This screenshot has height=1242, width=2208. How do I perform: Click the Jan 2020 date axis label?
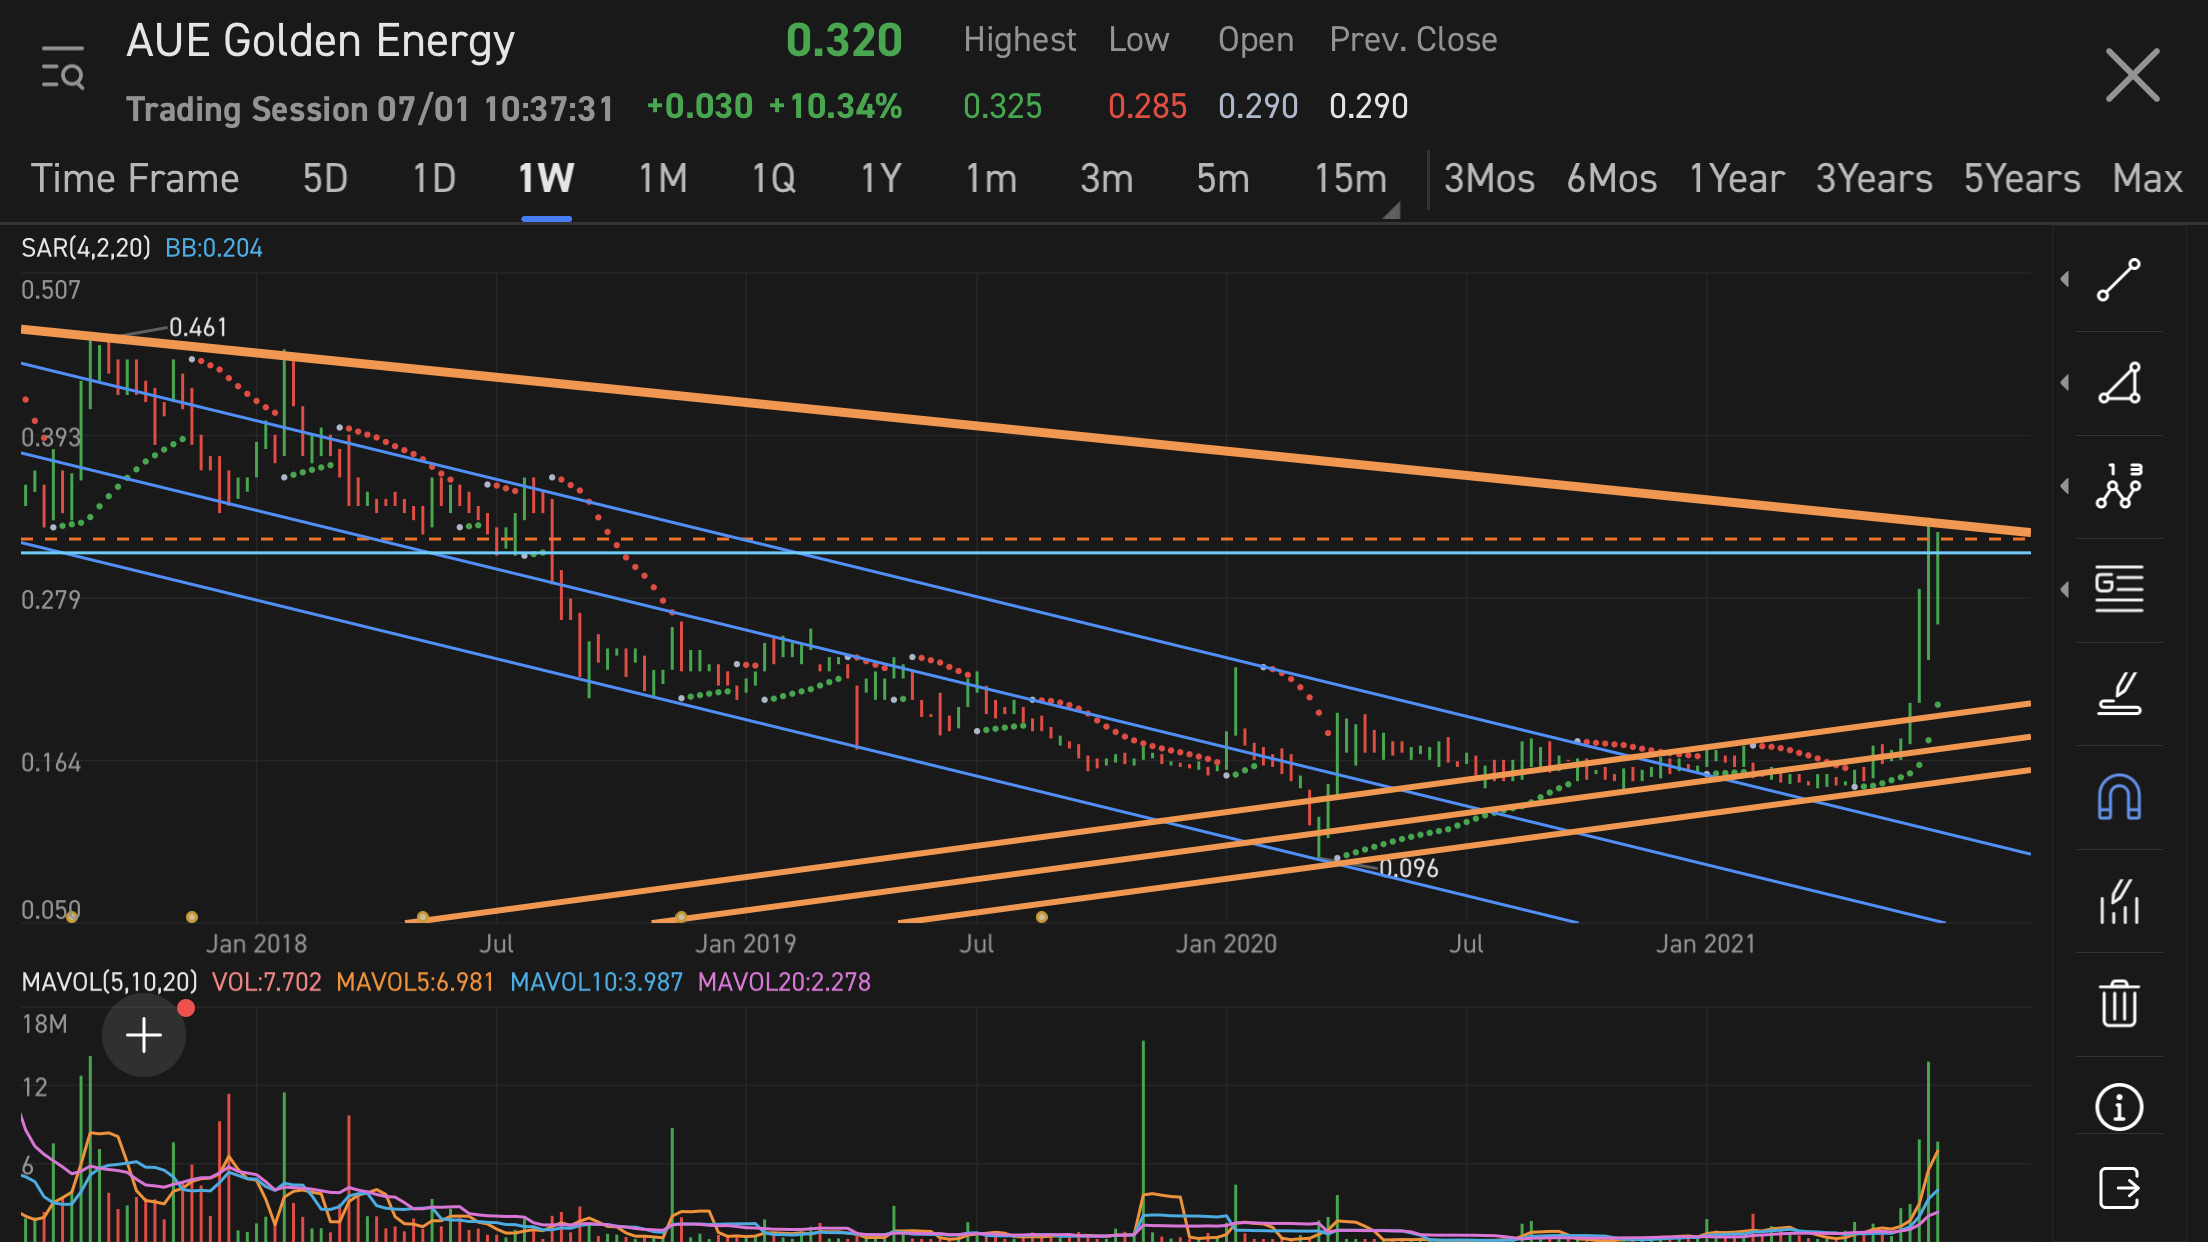point(1226,944)
